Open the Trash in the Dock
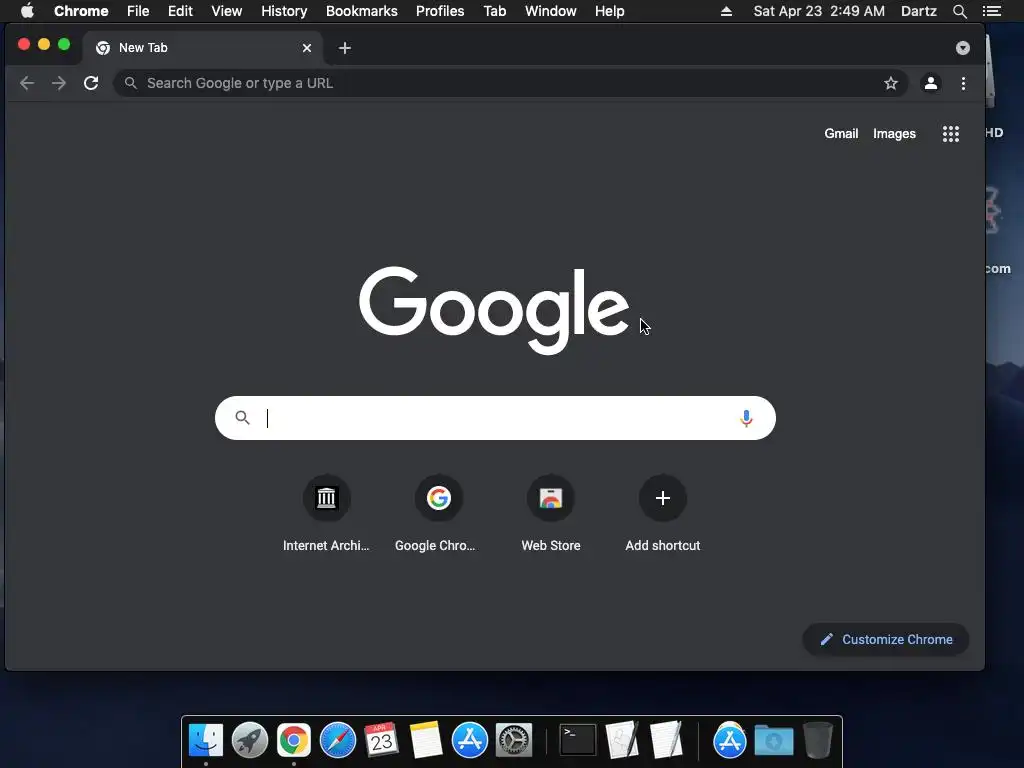The height and width of the screenshot is (768, 1024). click(818, 741)
